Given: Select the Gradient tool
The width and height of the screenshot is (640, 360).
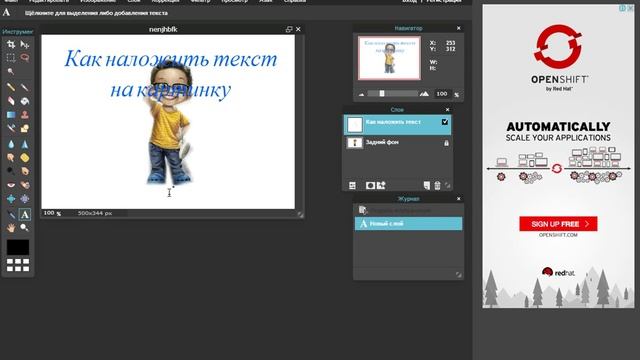Looking at the screenshot, I should (x=11, y=115).
